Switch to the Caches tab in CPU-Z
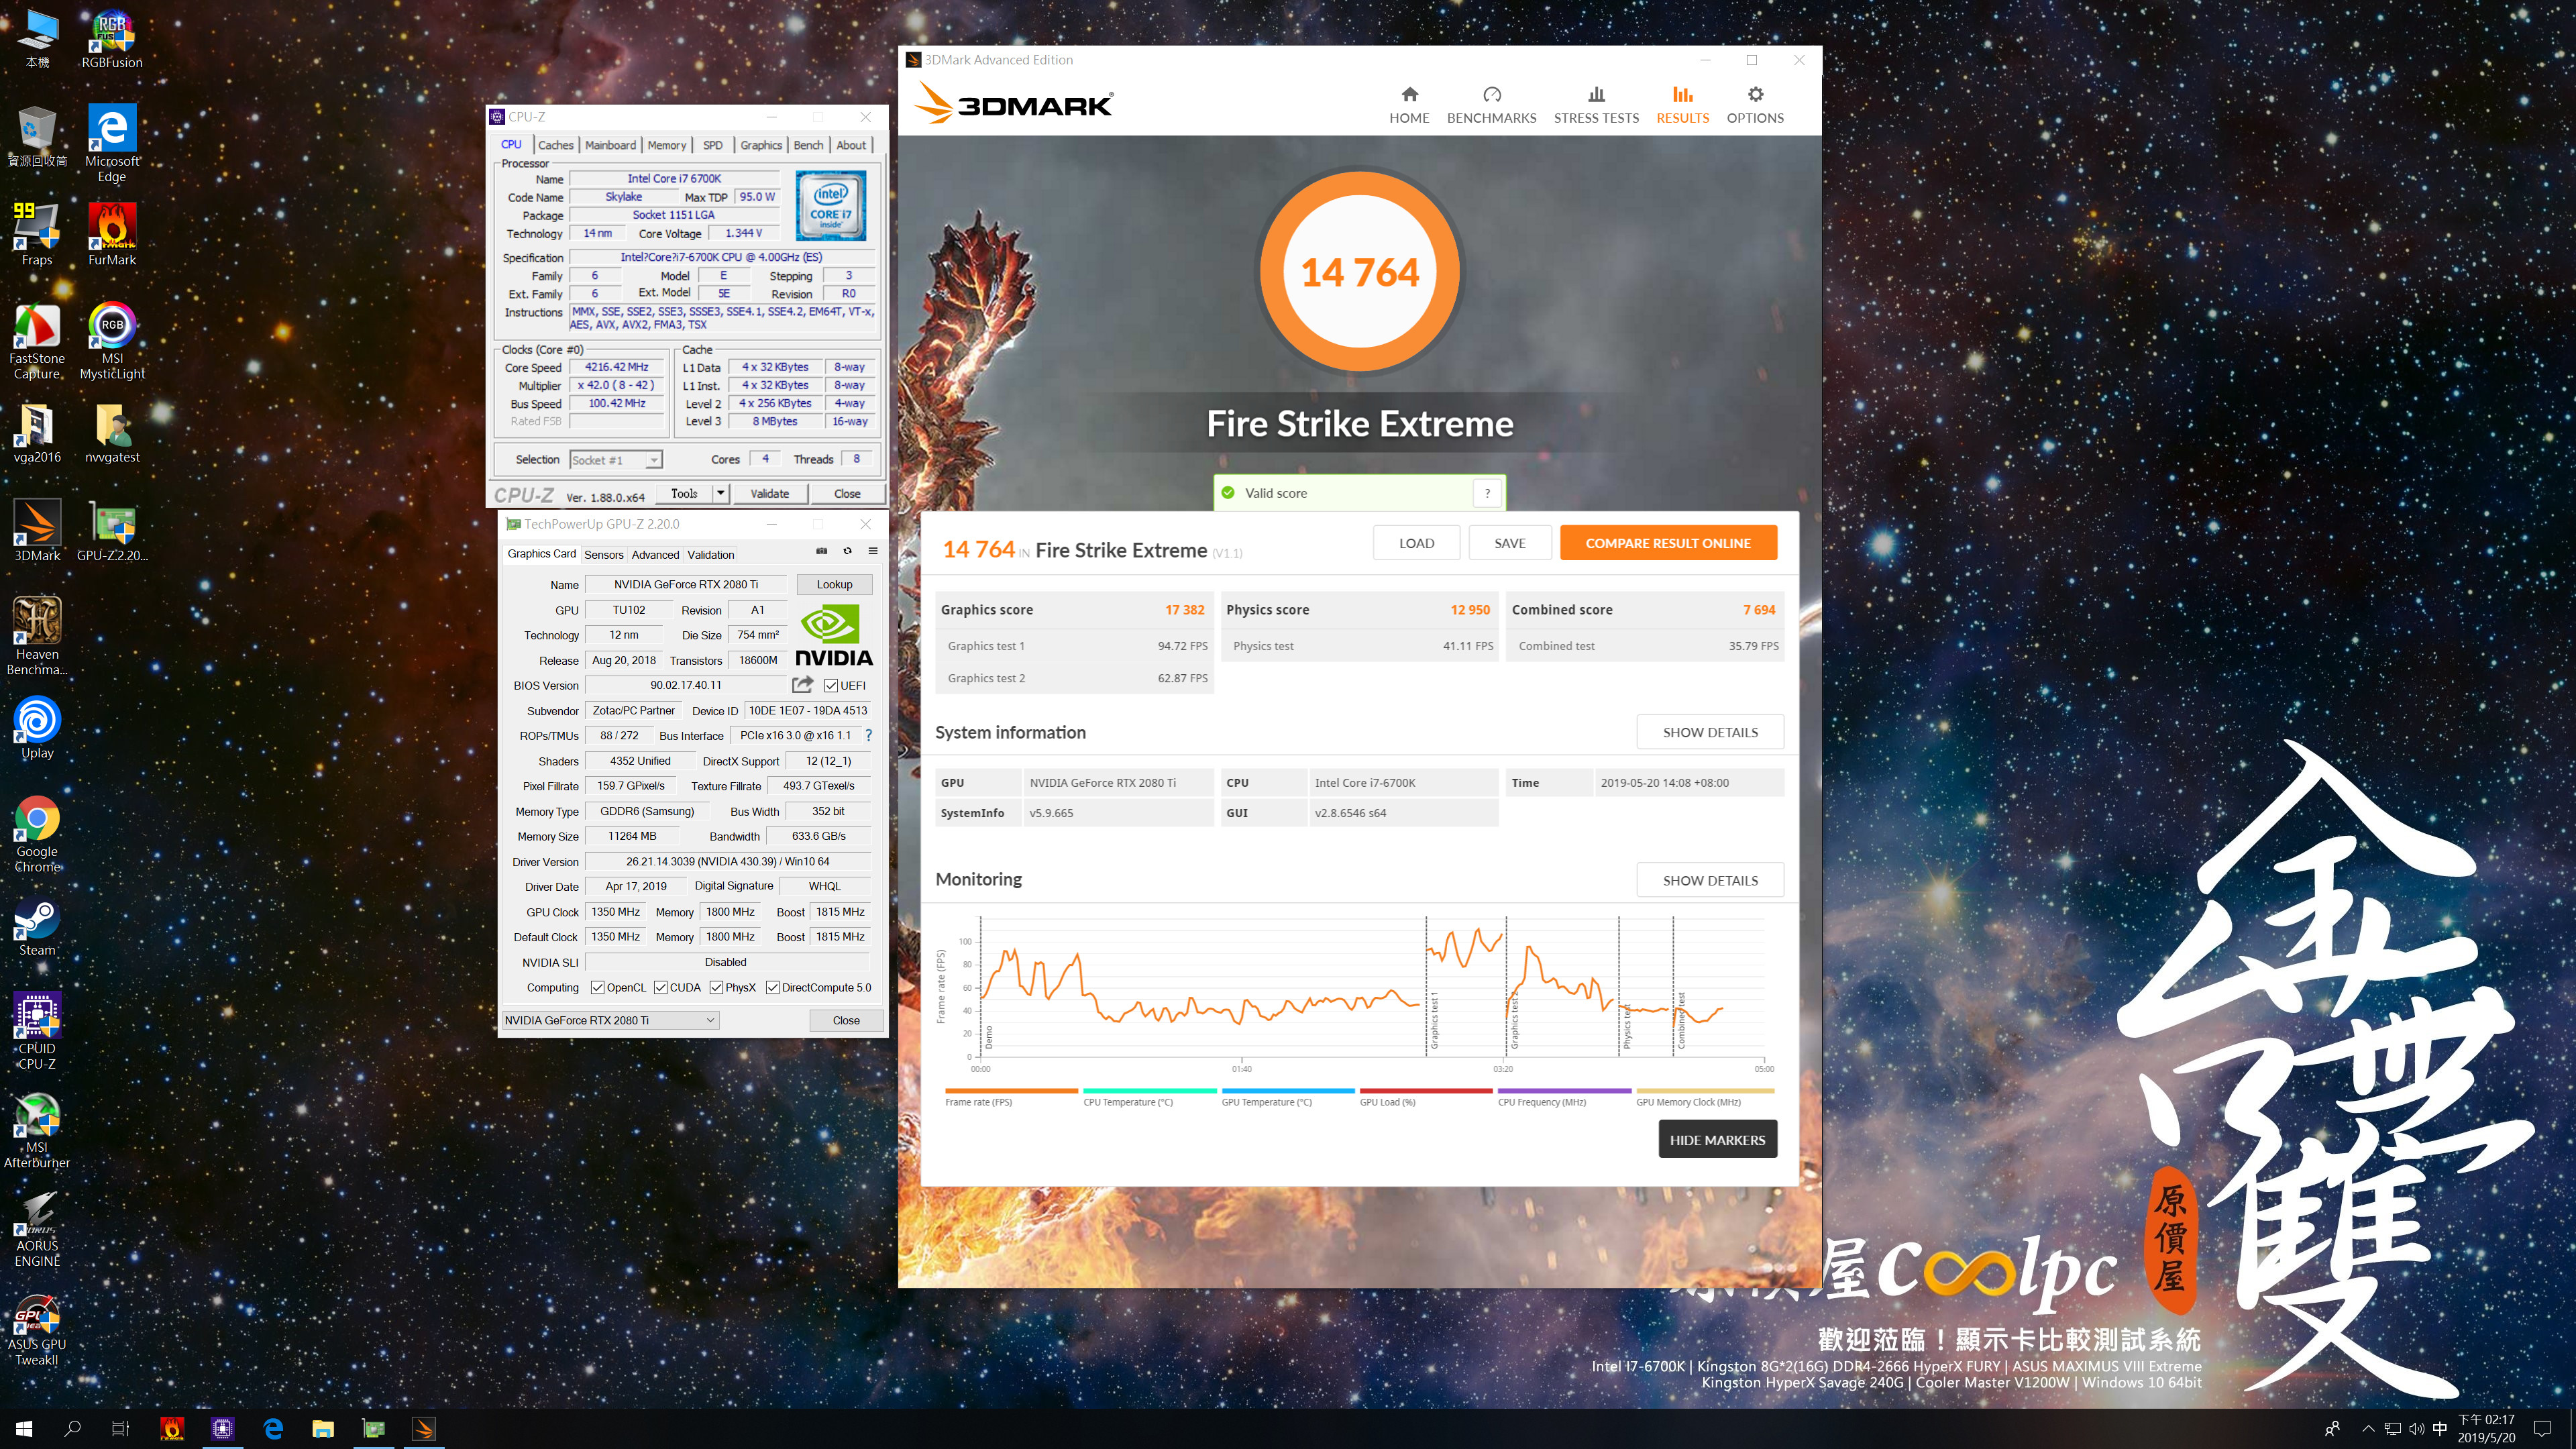Screen dimensions: 2576x1449 556,145
